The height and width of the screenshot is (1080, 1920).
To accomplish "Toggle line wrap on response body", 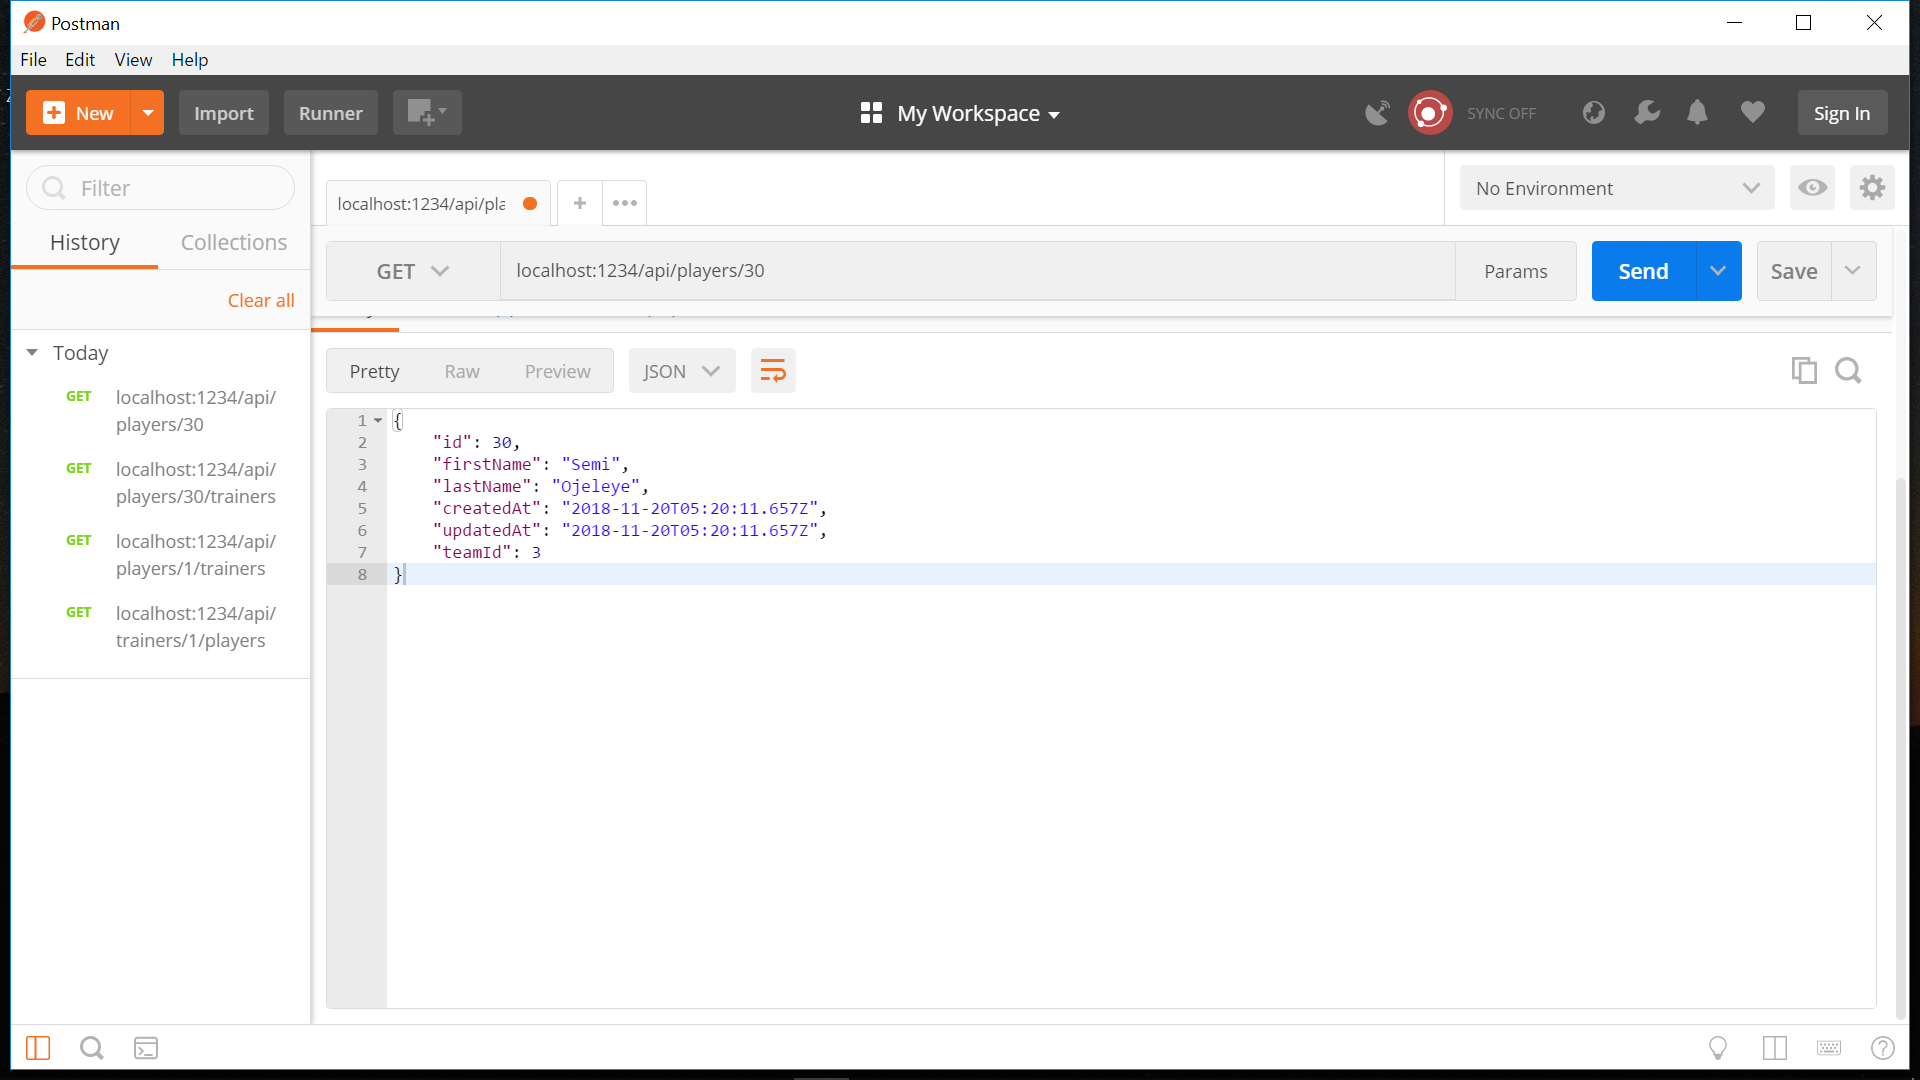I will click(773, 371).
